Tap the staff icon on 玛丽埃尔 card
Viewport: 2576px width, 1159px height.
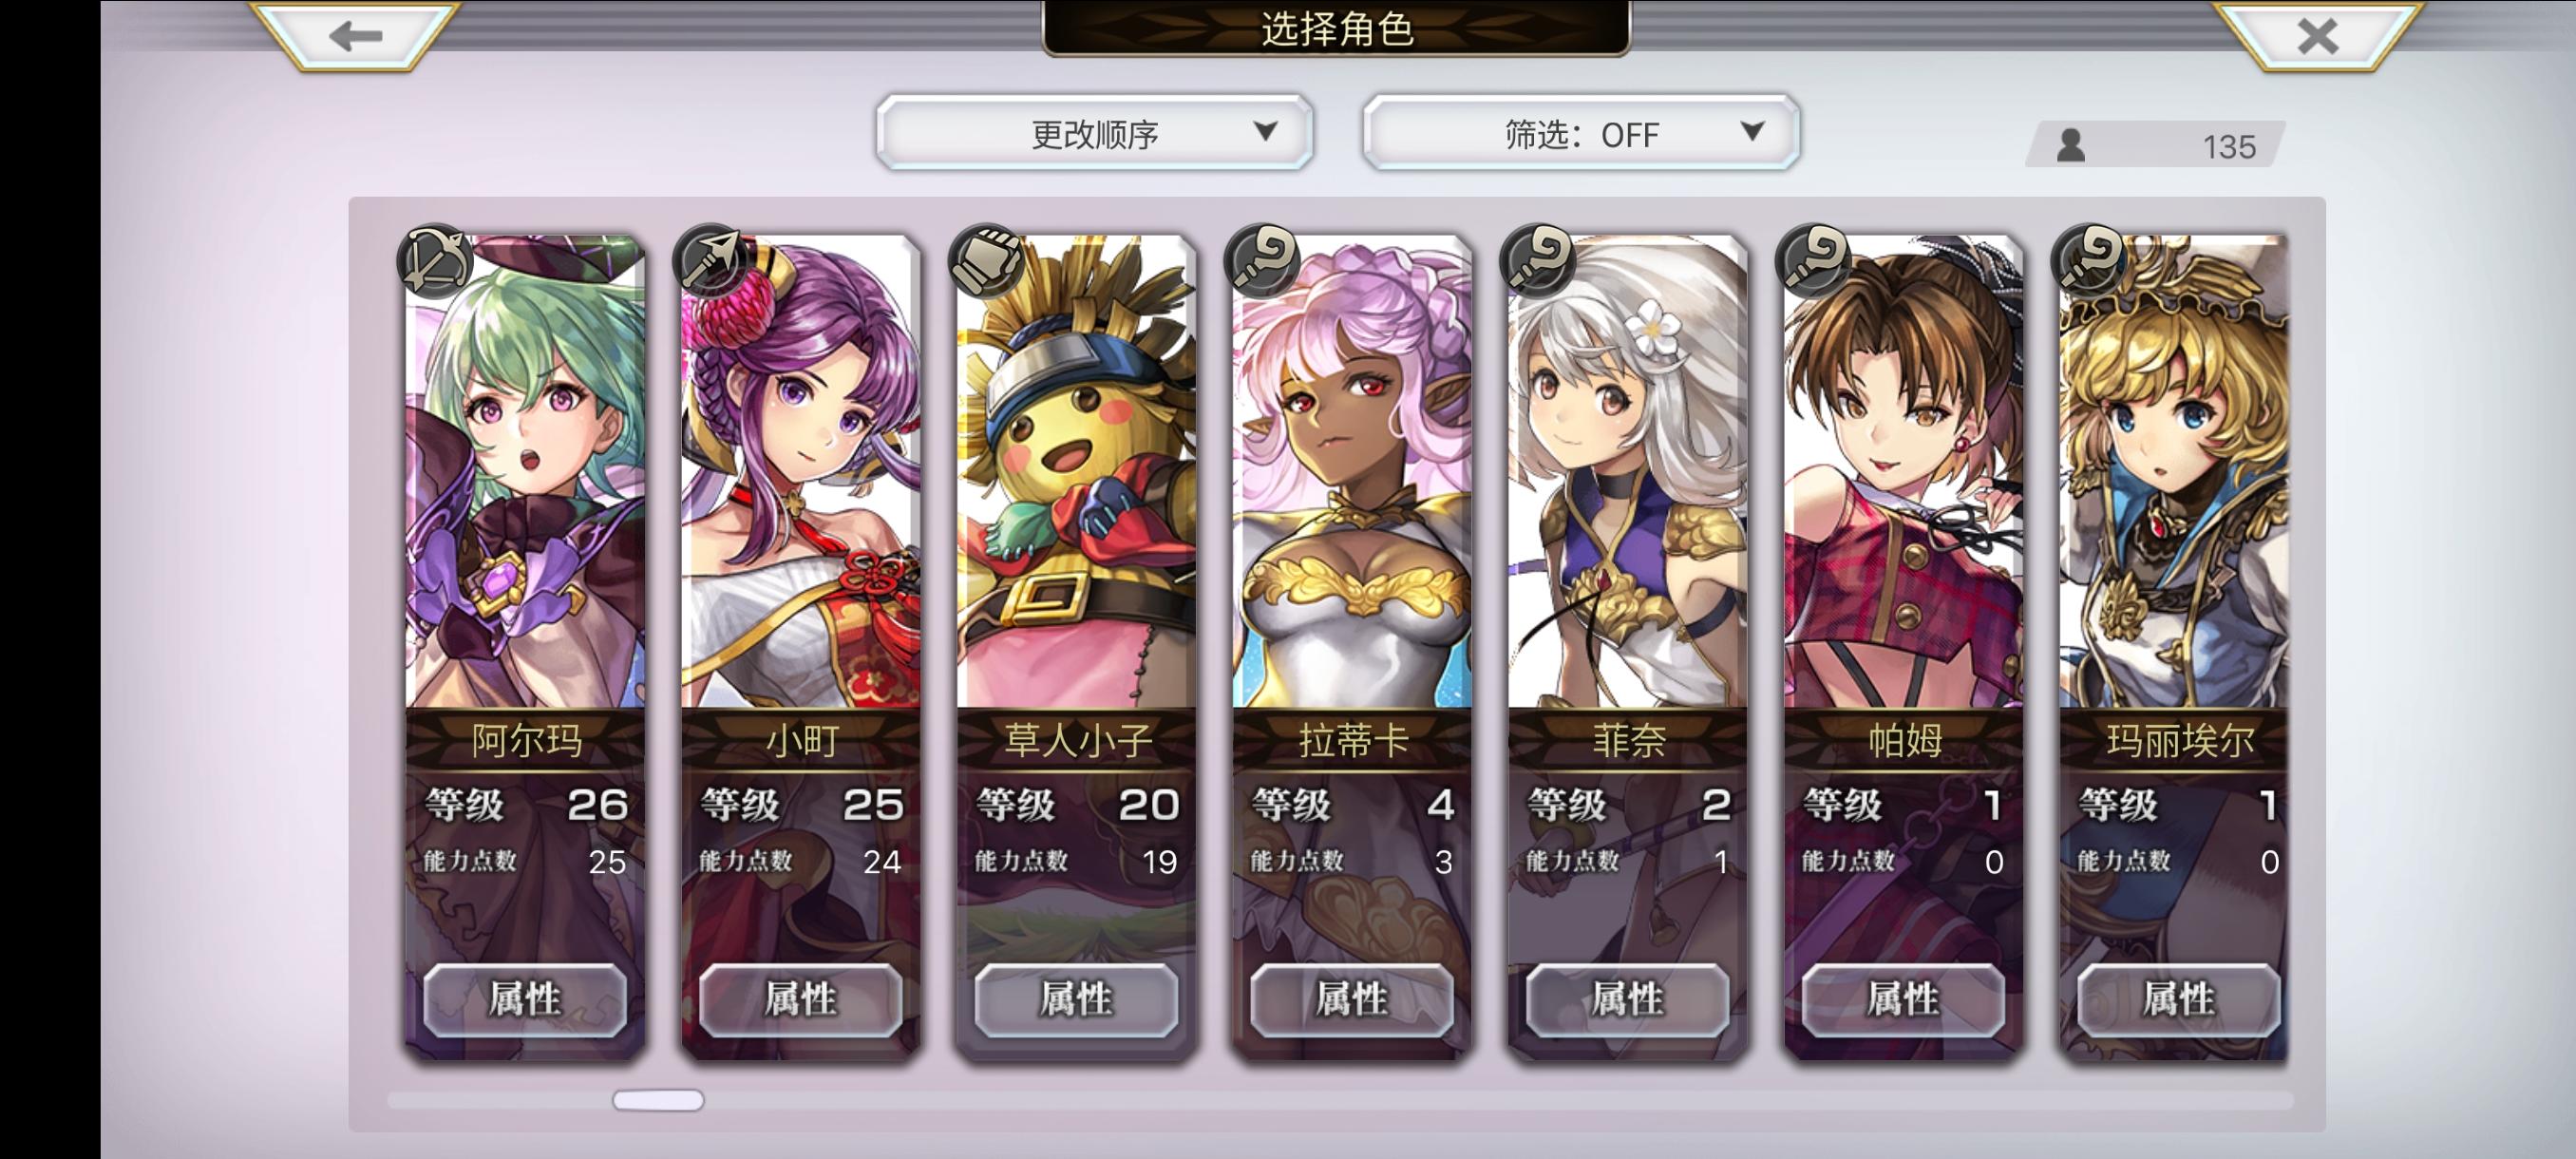click(2090, 261)
